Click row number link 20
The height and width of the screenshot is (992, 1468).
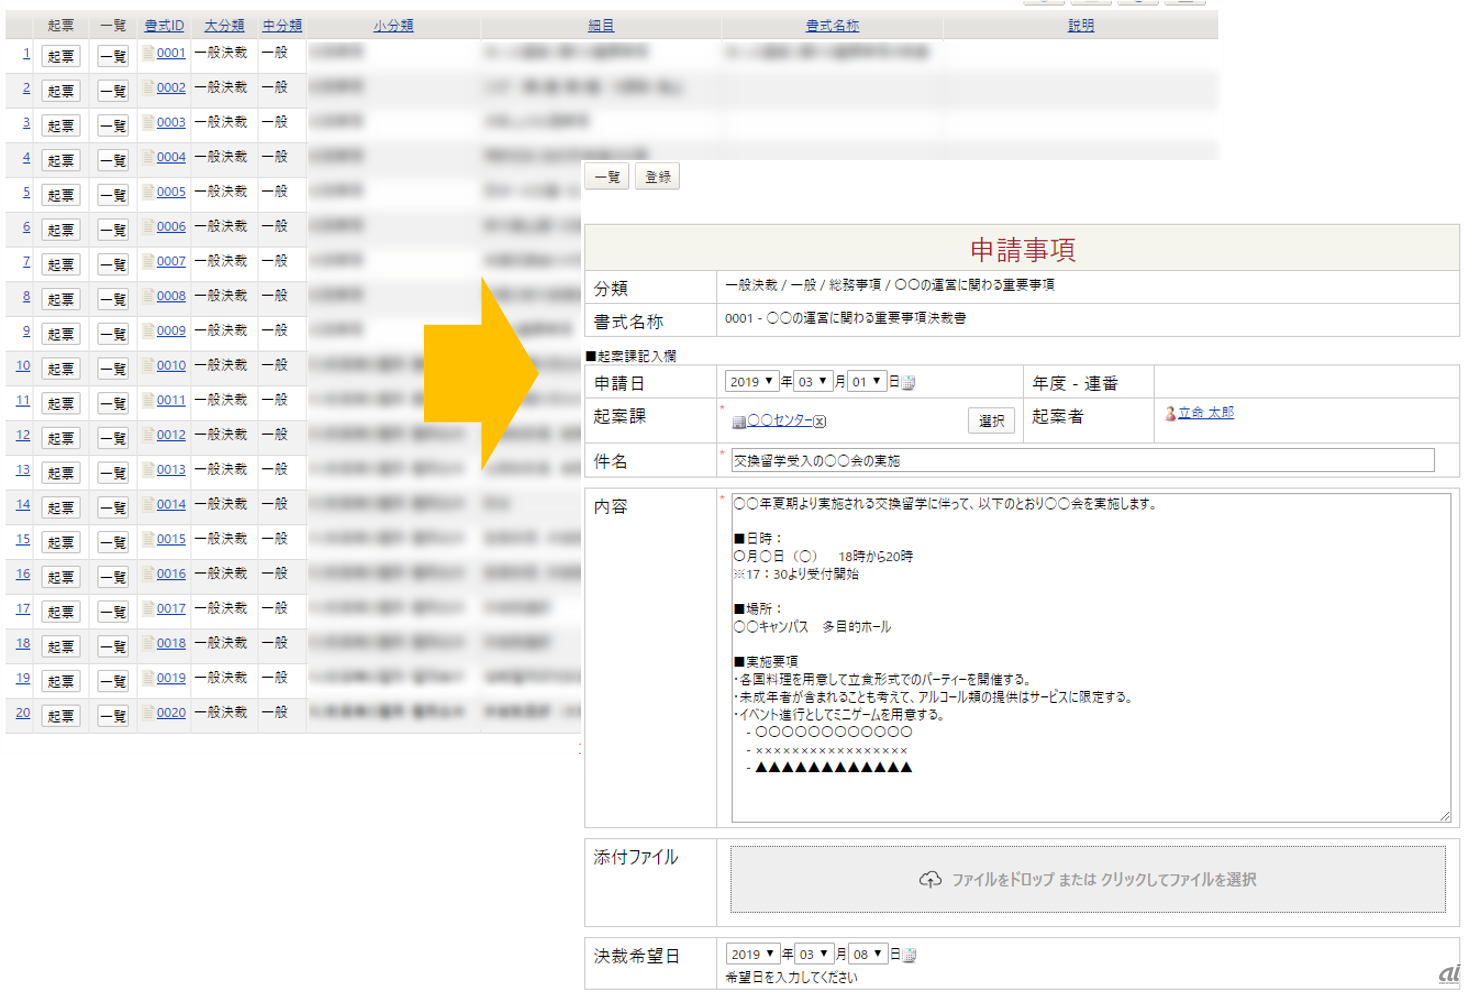coord(23,713)
